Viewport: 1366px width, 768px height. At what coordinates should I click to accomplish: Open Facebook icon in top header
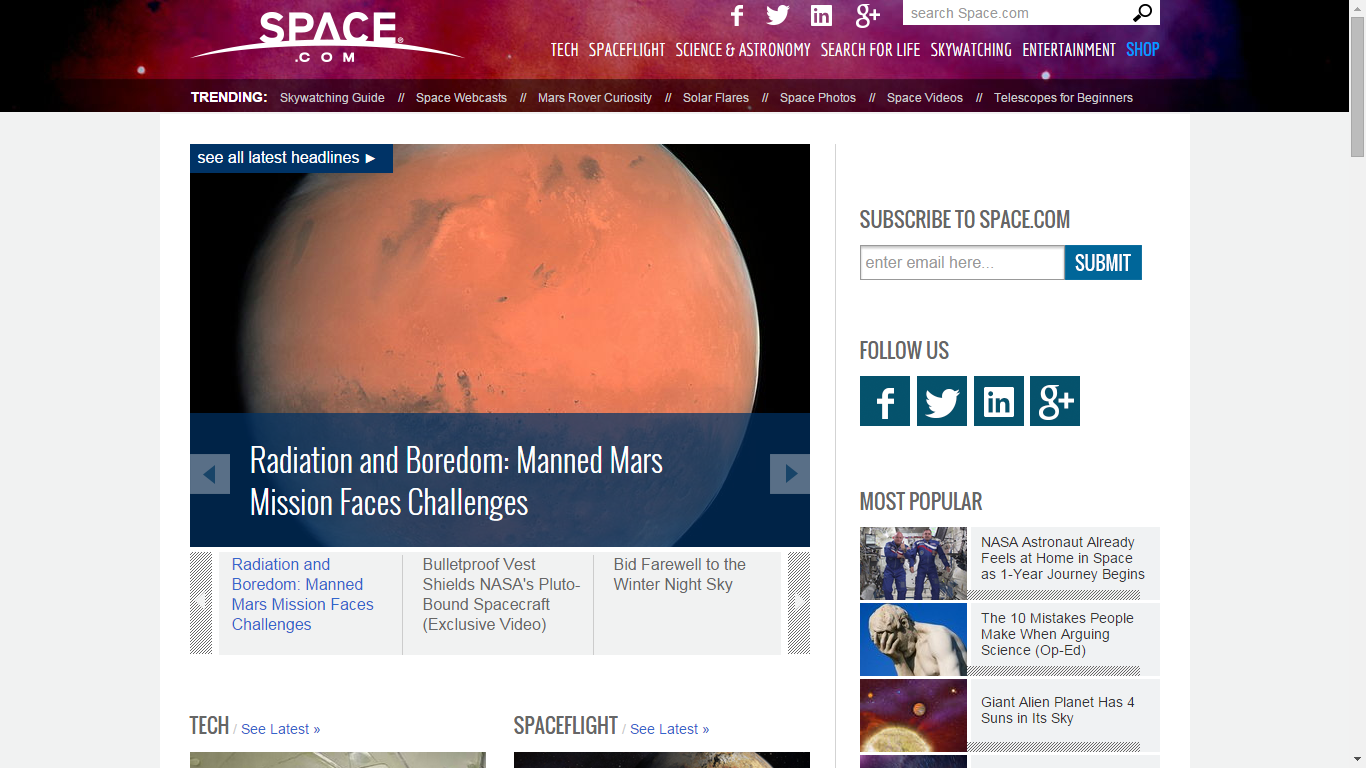(x=737, y=15)
